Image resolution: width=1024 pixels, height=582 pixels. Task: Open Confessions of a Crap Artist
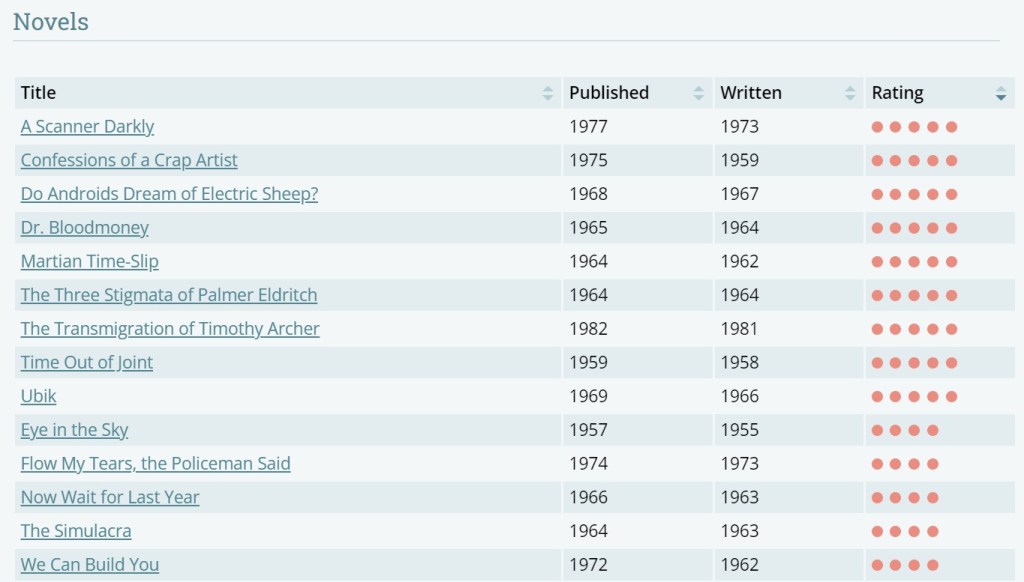pyautogui.click(x=129, y=160)
